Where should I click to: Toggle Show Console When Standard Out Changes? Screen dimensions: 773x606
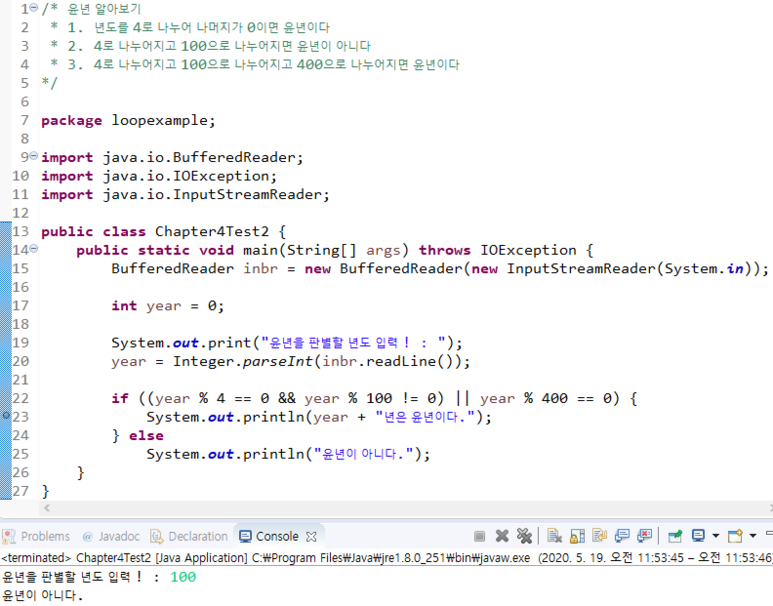tap(622, 536)
